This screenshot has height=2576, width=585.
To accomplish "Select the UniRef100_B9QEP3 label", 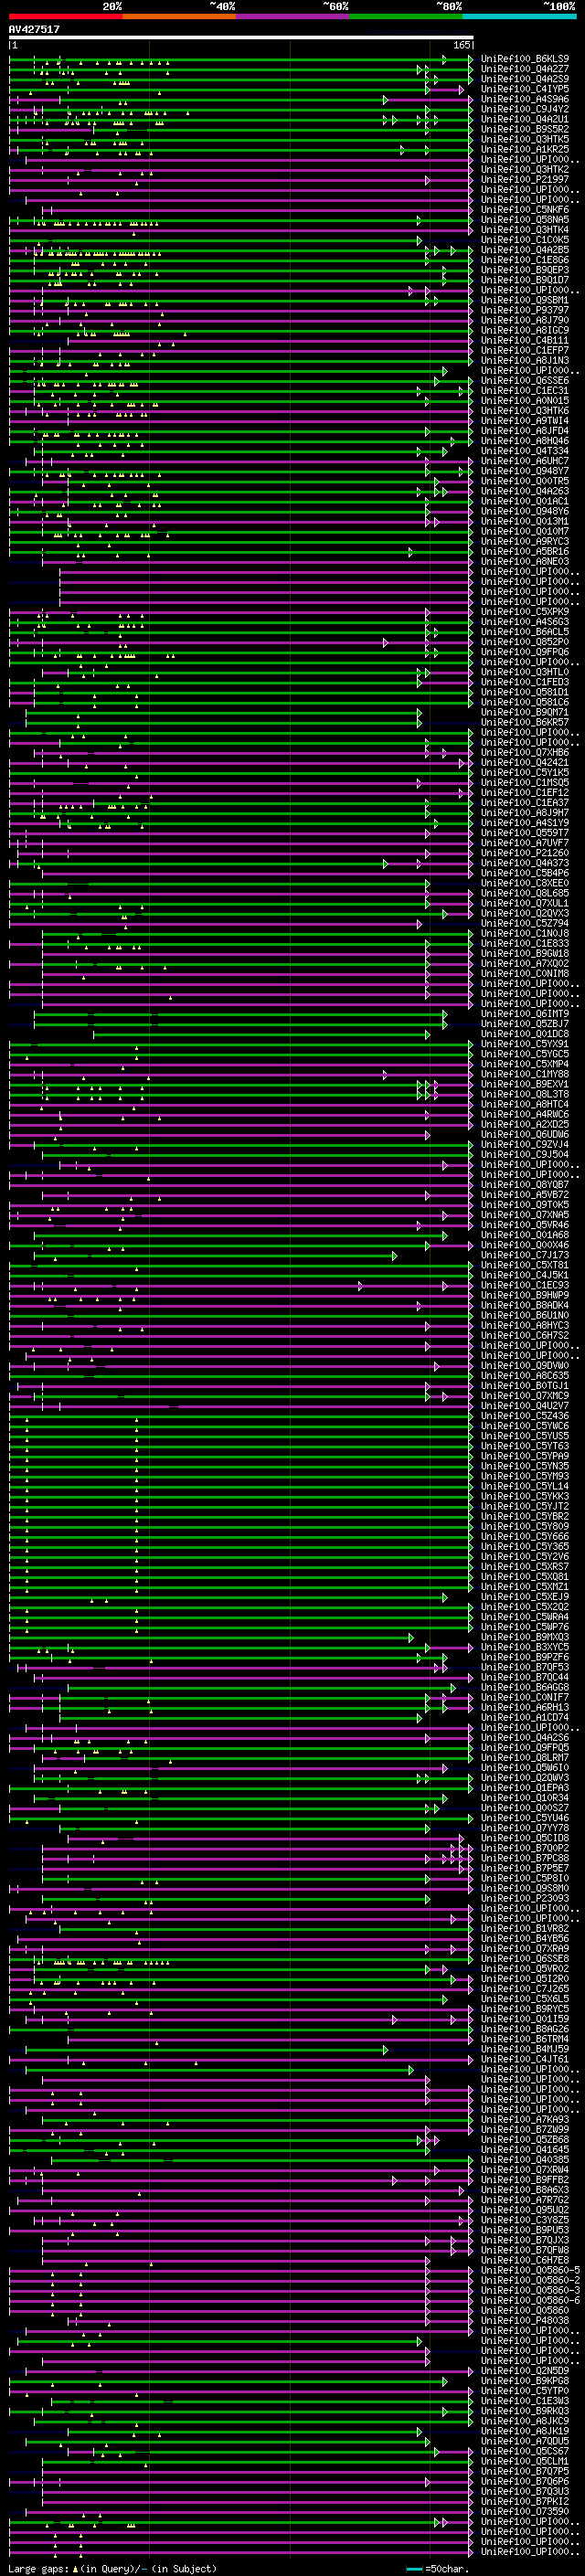I will click(x=525, y=270).
